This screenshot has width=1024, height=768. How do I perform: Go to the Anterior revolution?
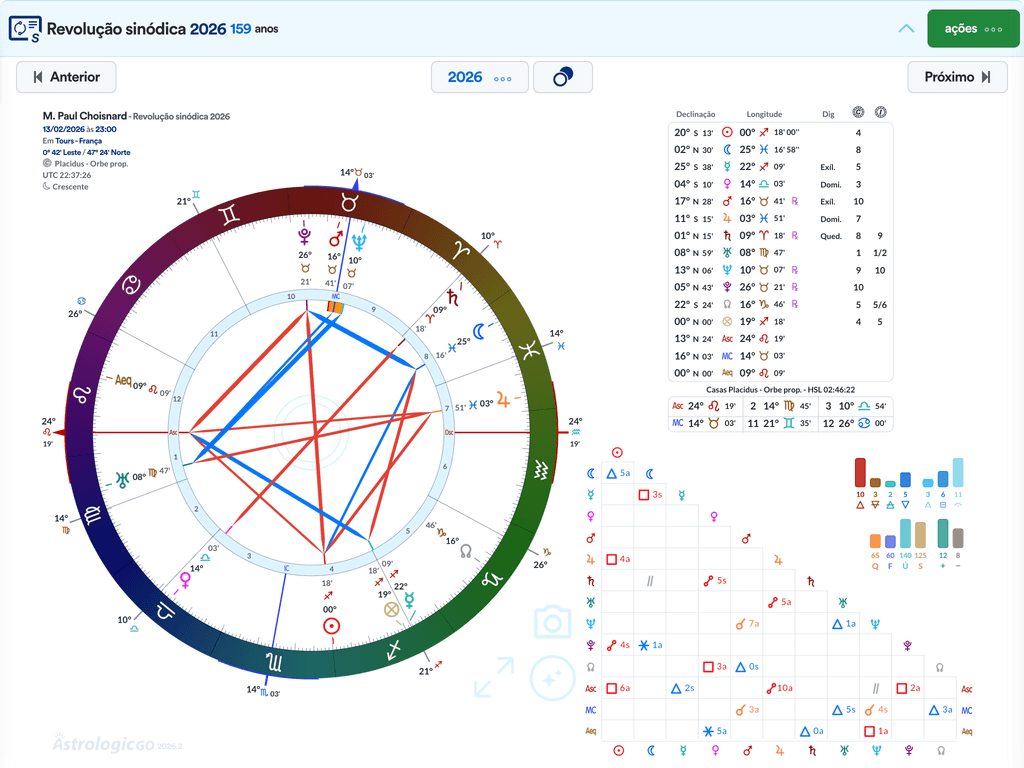pyautogui.click(x=66, y=77)
